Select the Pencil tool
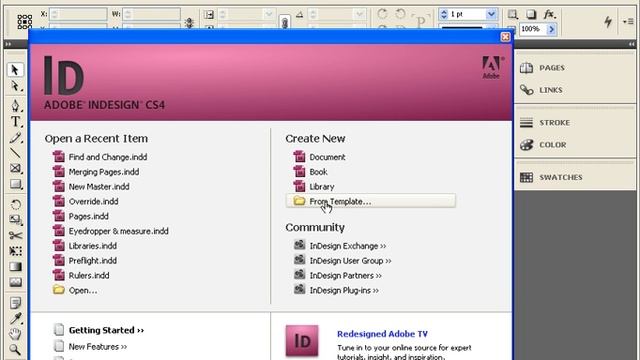This screenshot has width=640, height=360. 15,138
